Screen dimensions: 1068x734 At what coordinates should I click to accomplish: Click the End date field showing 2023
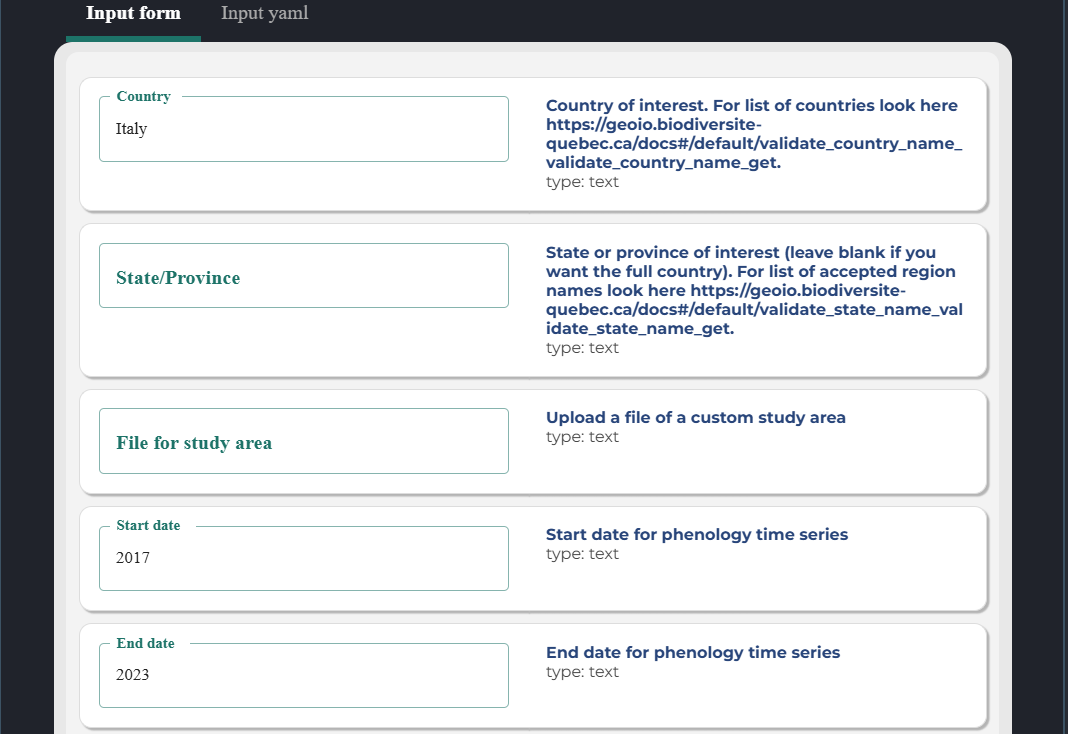(x=304, y=675)
